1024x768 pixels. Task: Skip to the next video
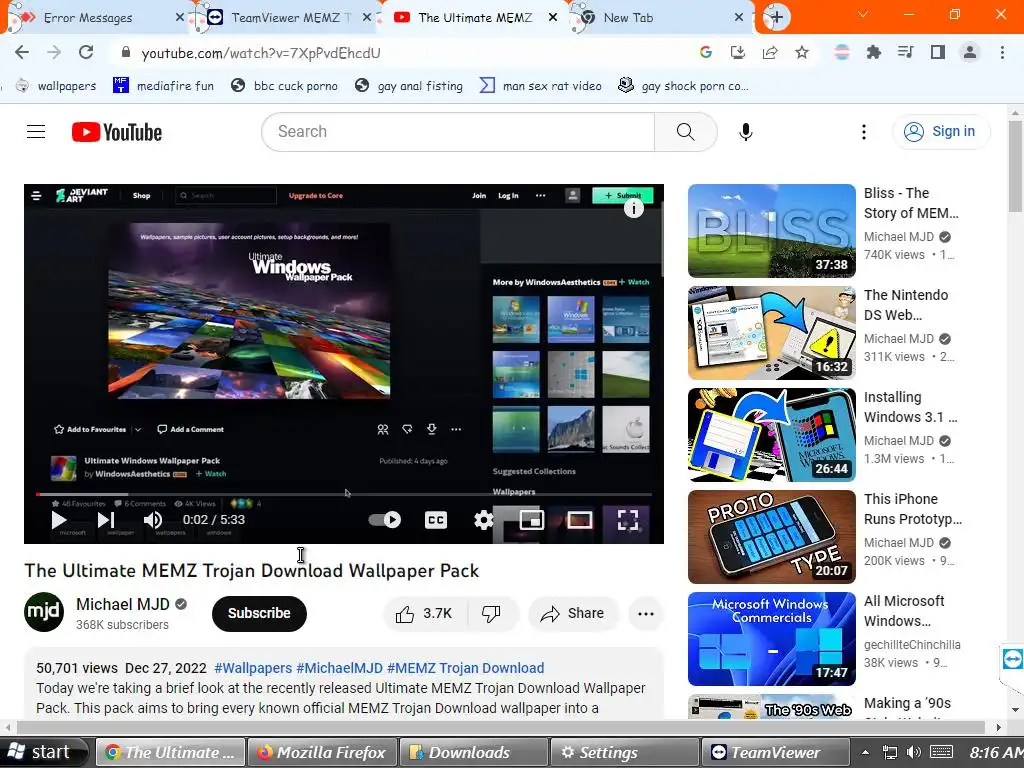[106, 520]
